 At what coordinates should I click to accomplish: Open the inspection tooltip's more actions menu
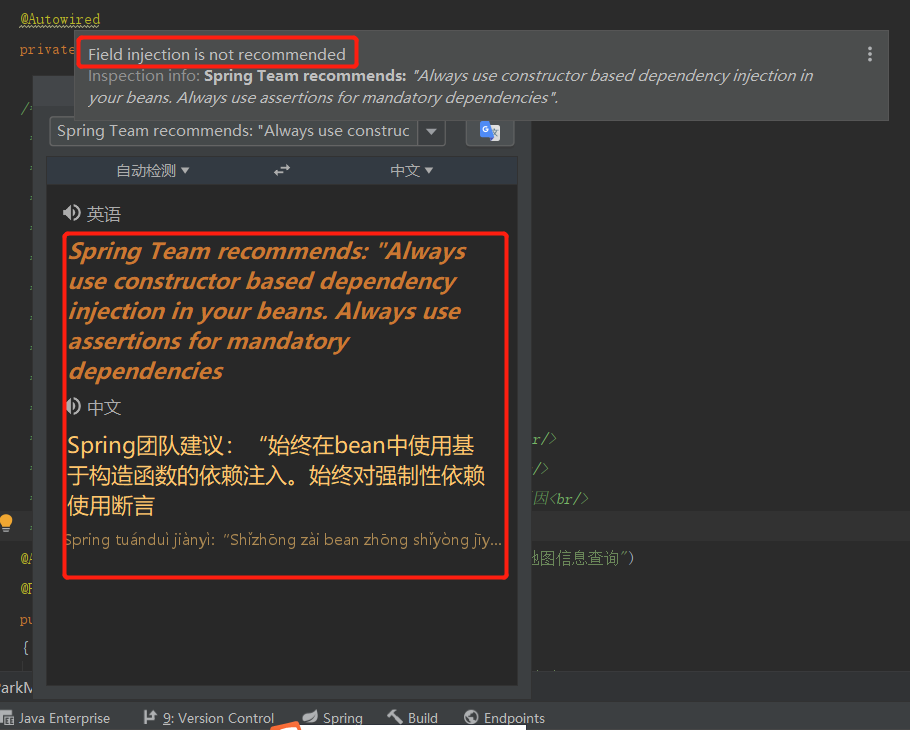(x=869, y=54)
